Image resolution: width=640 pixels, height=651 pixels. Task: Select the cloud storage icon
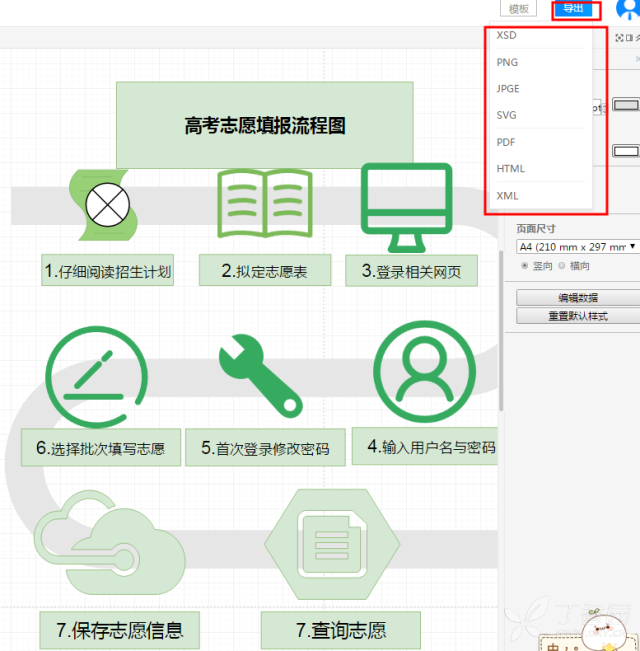pos(110,543)
